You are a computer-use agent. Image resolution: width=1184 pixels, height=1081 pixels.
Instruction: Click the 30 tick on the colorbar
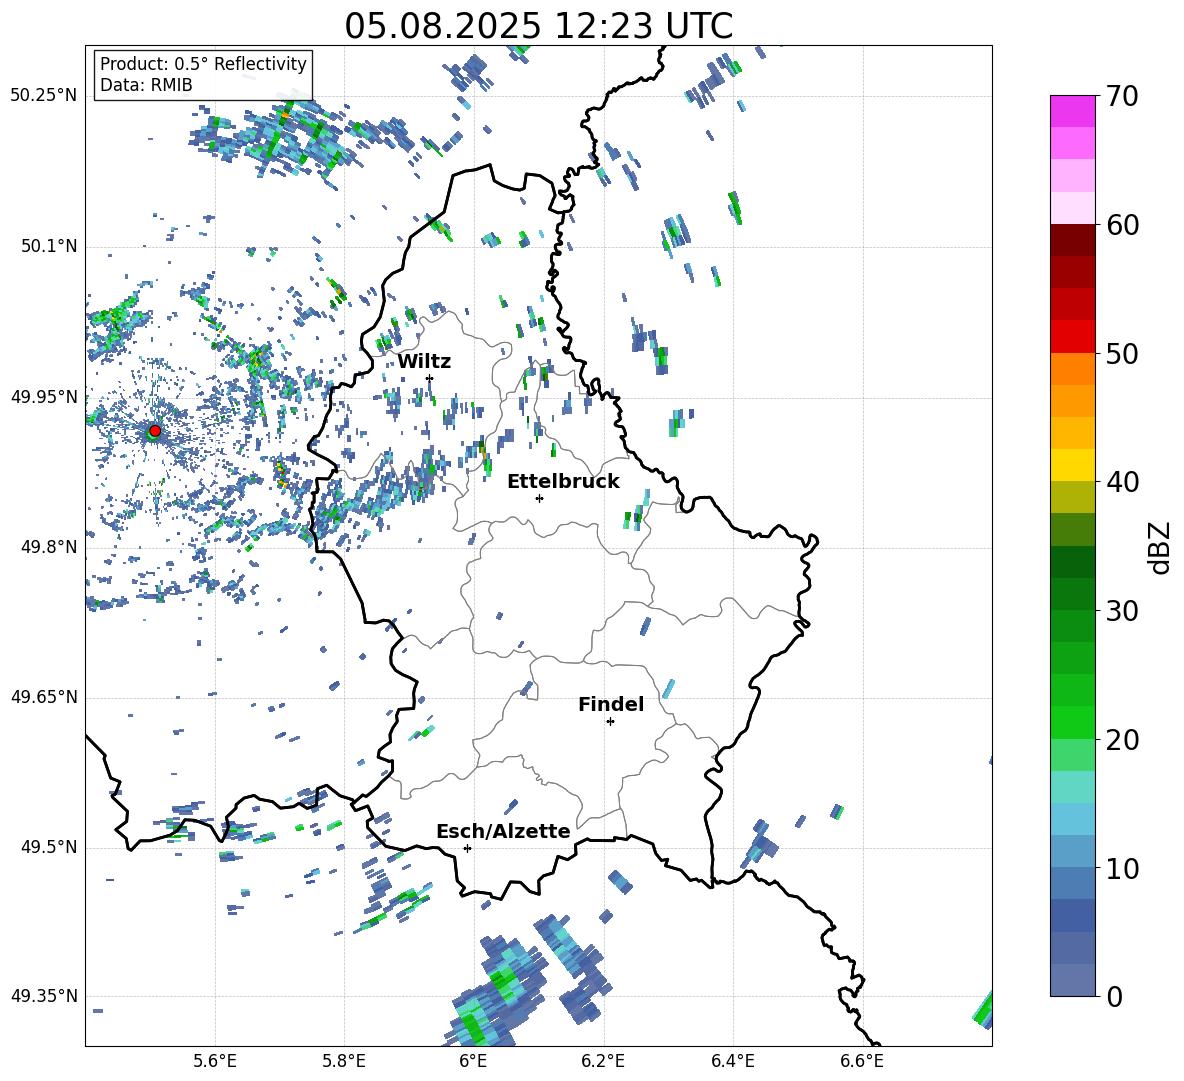pyautogui.click(x=1122, y=611)
